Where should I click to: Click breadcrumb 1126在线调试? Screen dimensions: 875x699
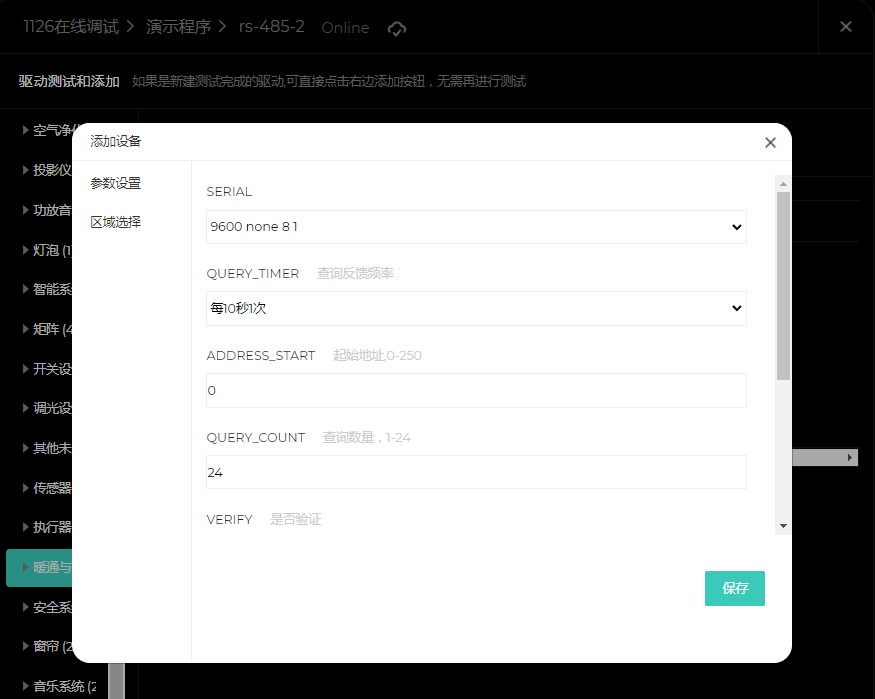(71, 27)
